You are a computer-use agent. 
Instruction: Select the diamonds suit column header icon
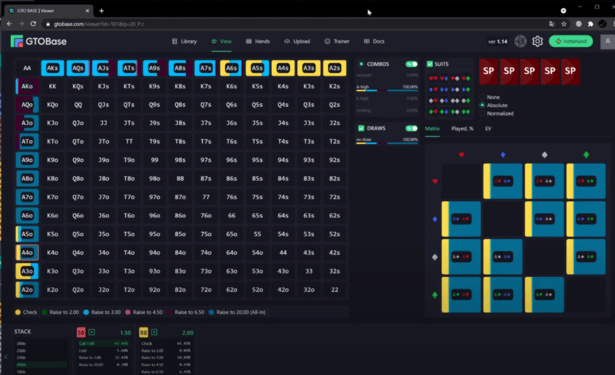(x=503, y=155)
